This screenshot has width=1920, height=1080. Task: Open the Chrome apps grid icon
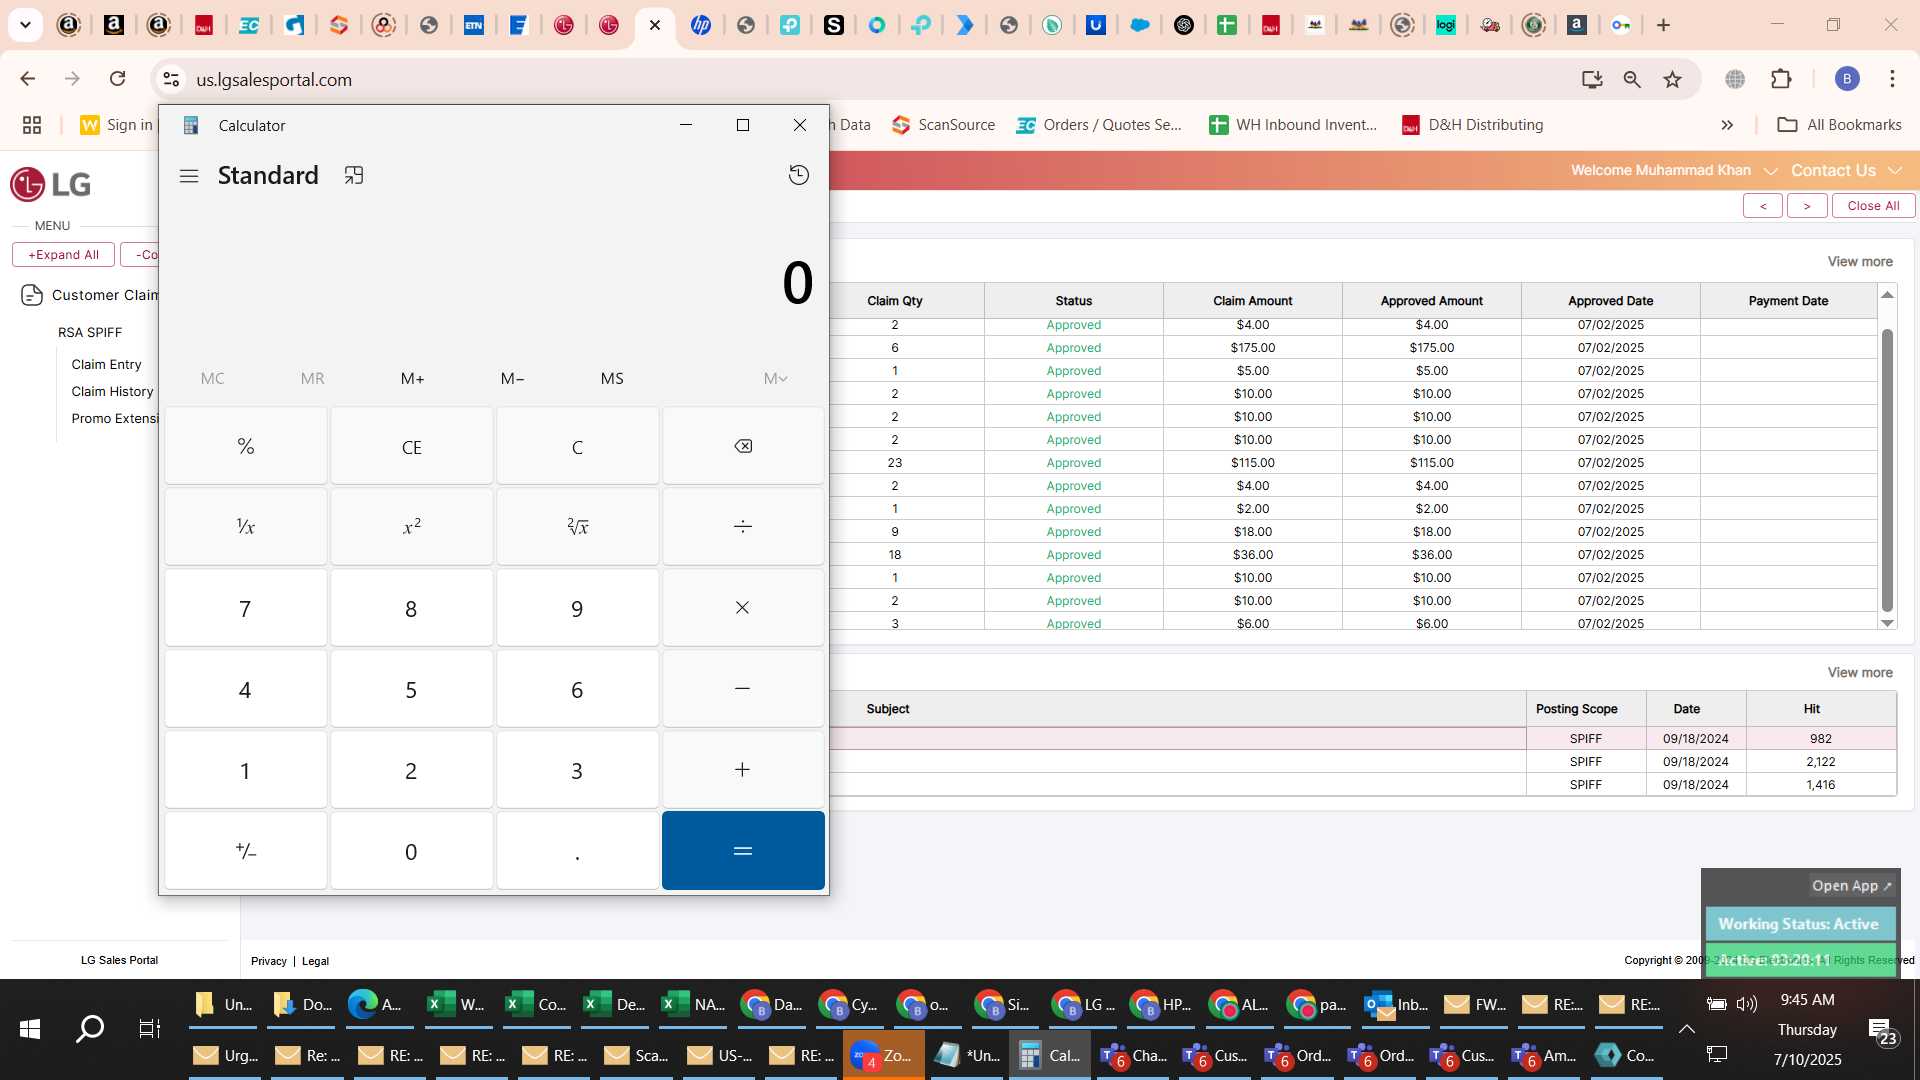(32, 125)
